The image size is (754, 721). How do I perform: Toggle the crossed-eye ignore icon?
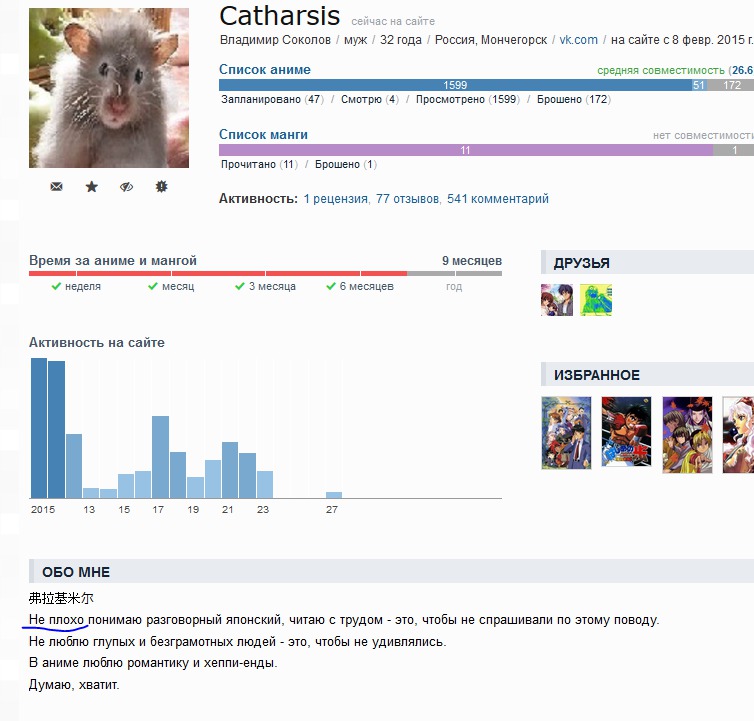[x=126, y=187]
